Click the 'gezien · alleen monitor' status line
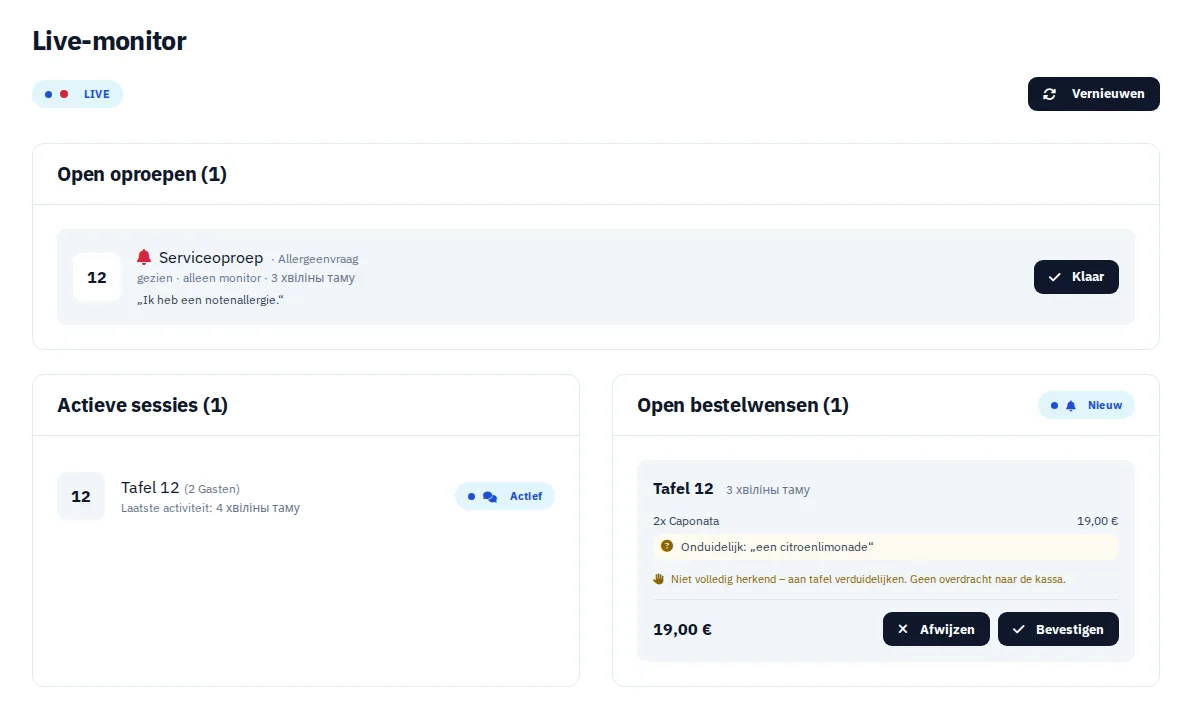Screen dimensions: 1192x717 (246, 278)
